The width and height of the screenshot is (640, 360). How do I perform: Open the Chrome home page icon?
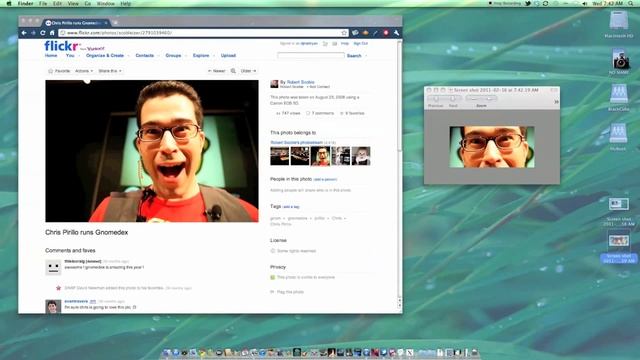[52, 33]
